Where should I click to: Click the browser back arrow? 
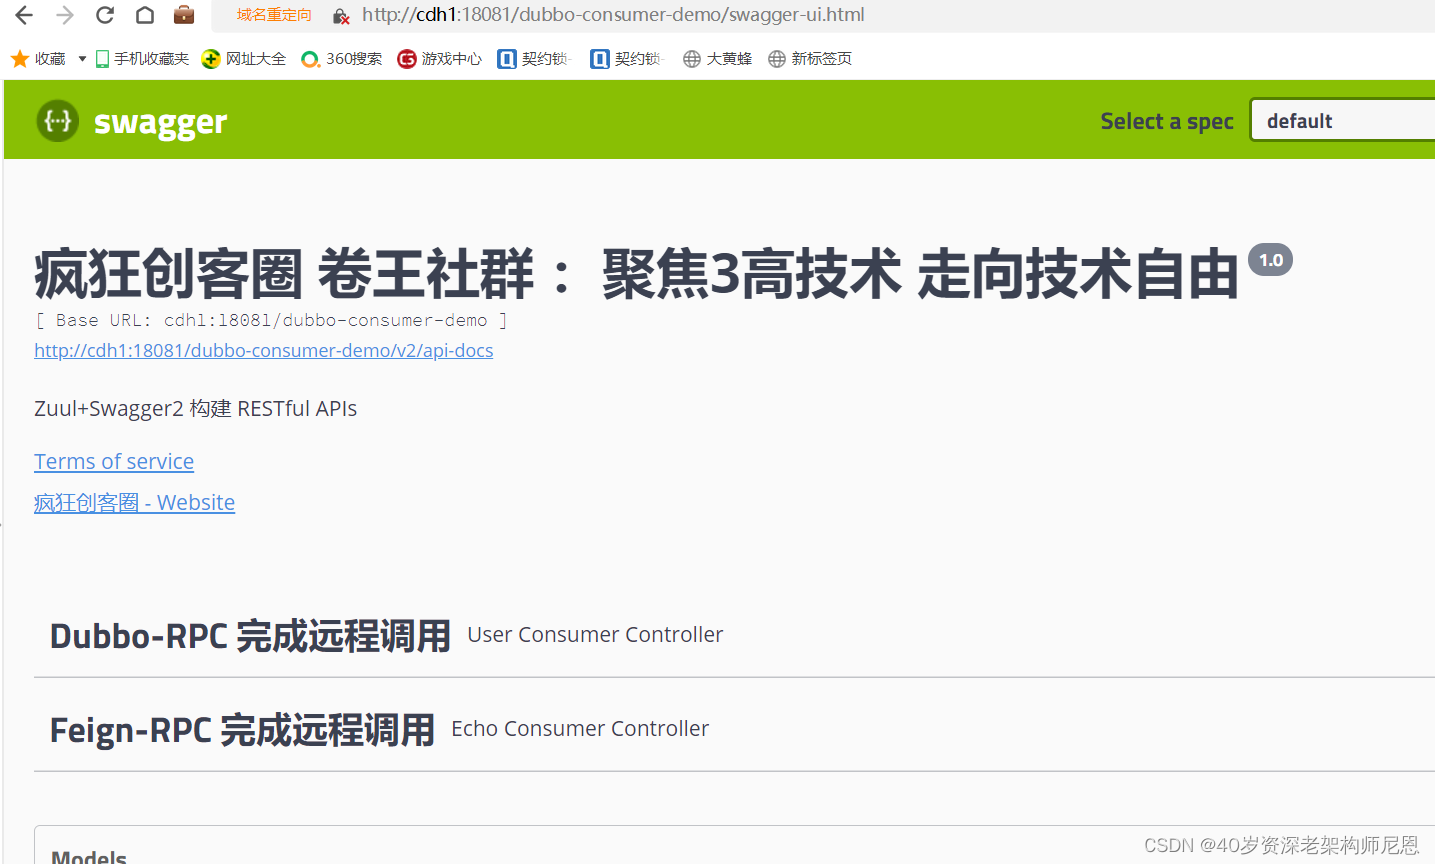pos(24,15)
